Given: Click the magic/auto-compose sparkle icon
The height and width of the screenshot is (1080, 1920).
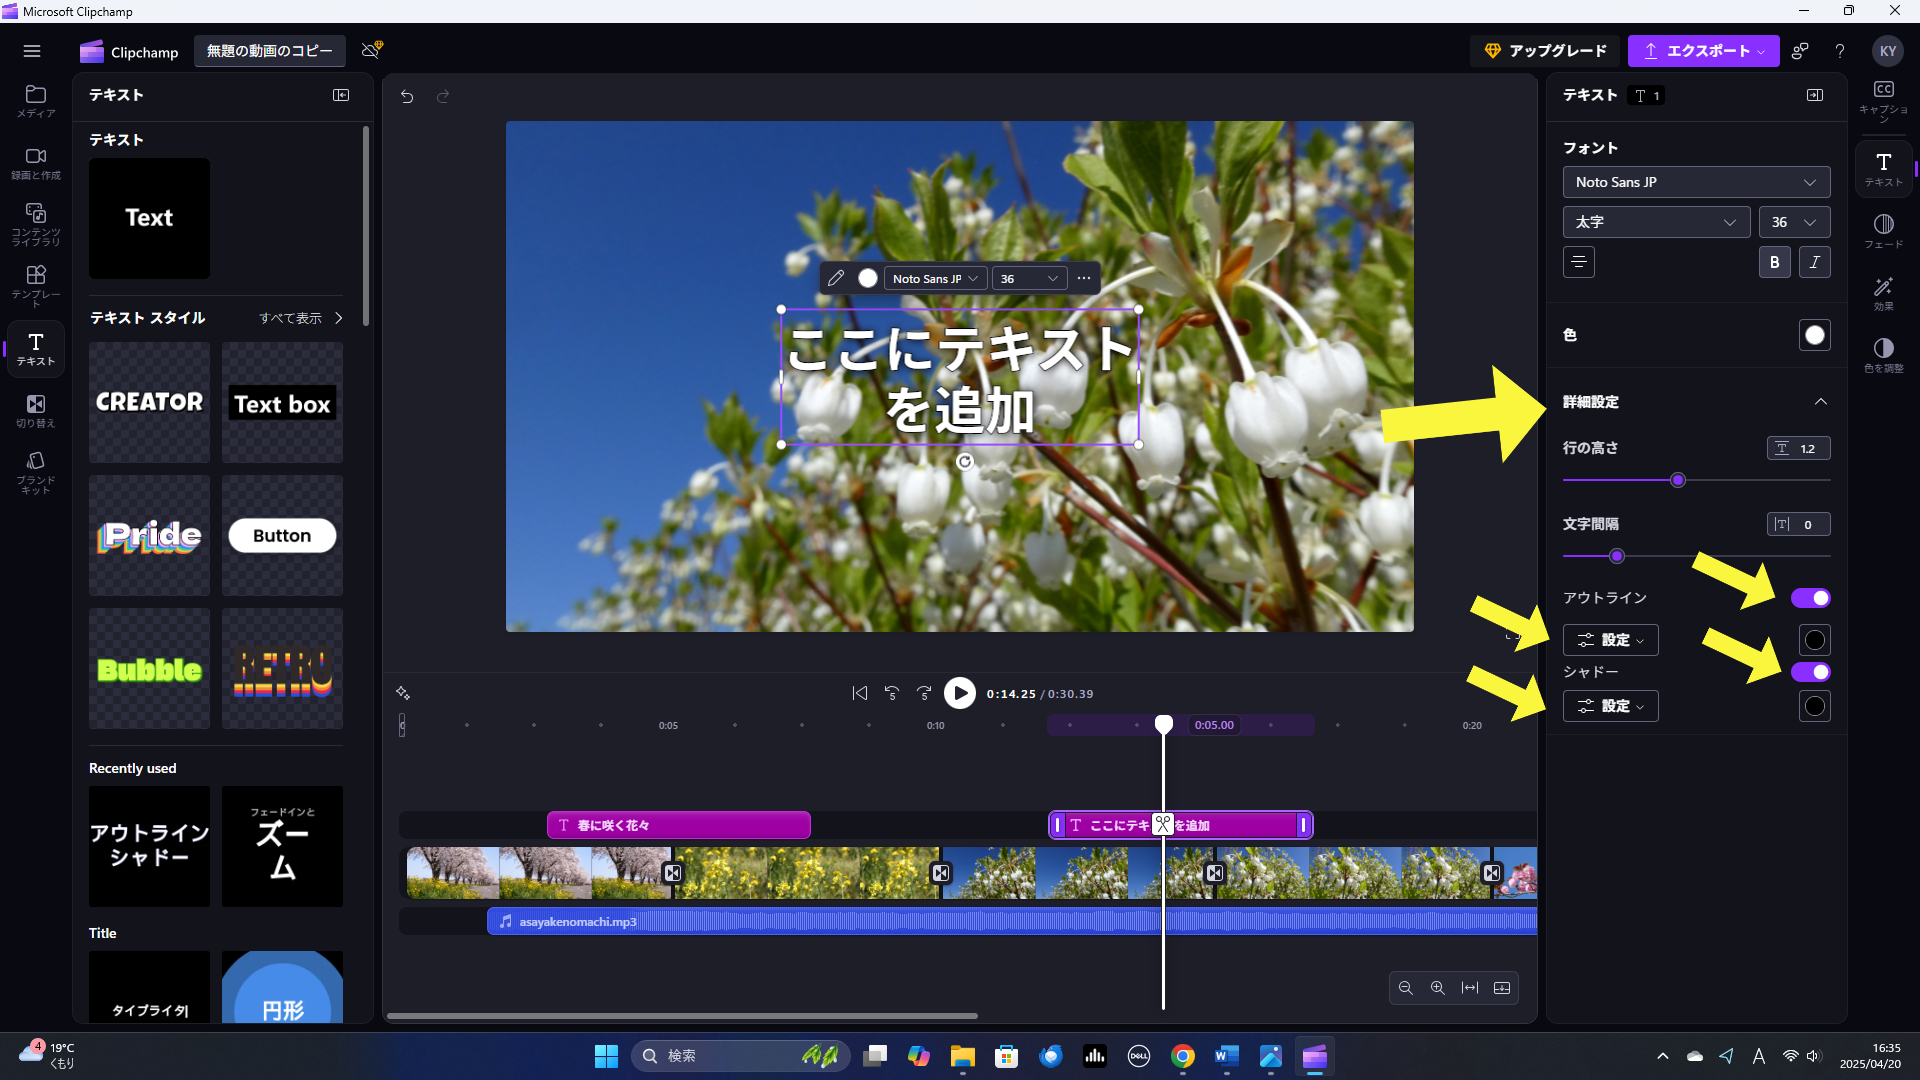Looking at the screenshot, I should point(403,693).
